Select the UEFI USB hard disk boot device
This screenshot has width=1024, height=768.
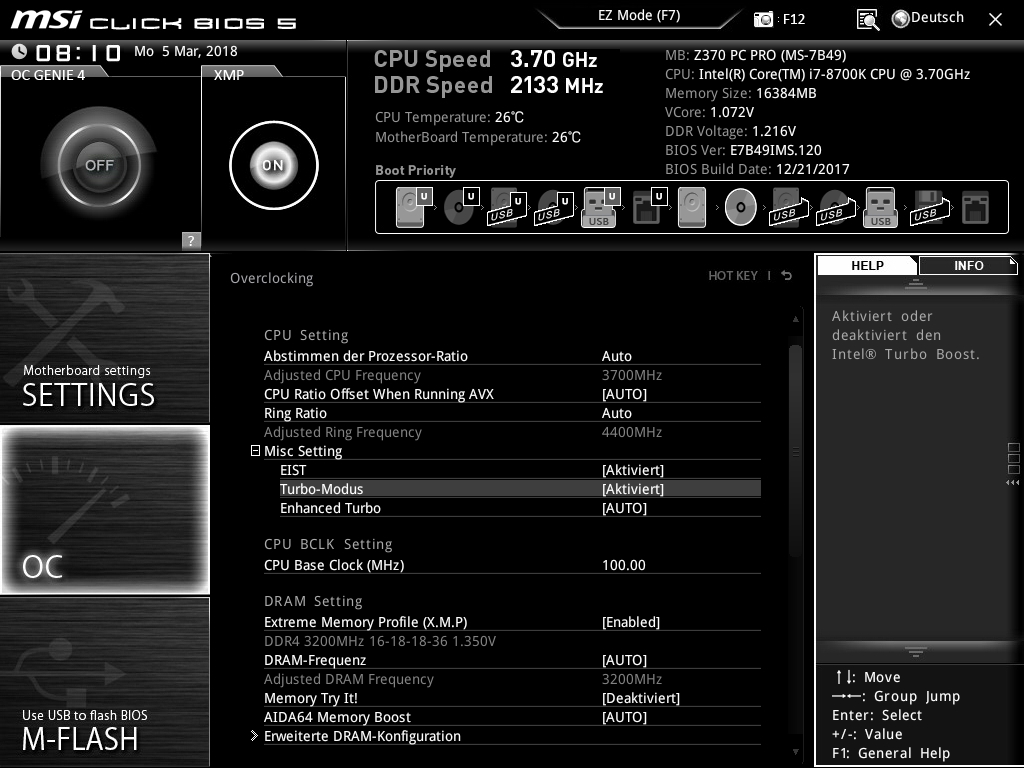click(507, 207)
